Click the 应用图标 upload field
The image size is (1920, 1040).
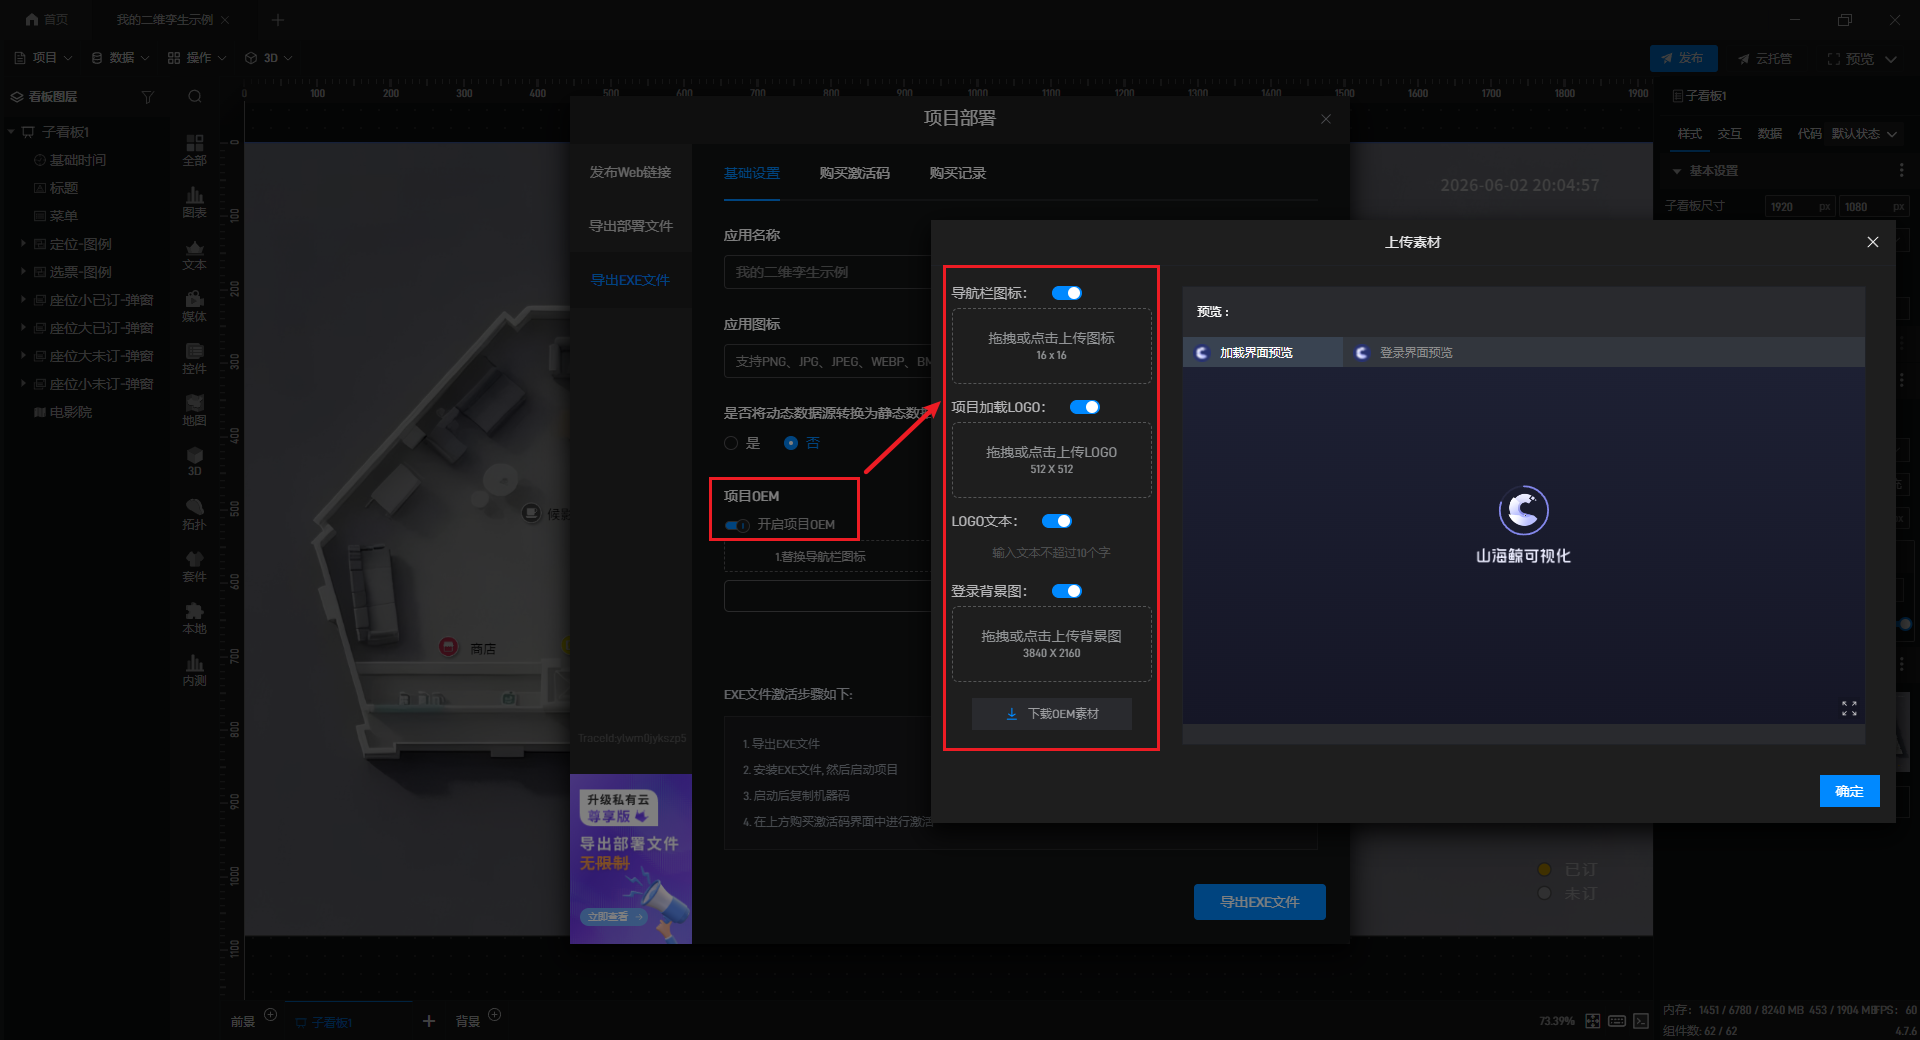click(x=828, y=361)
